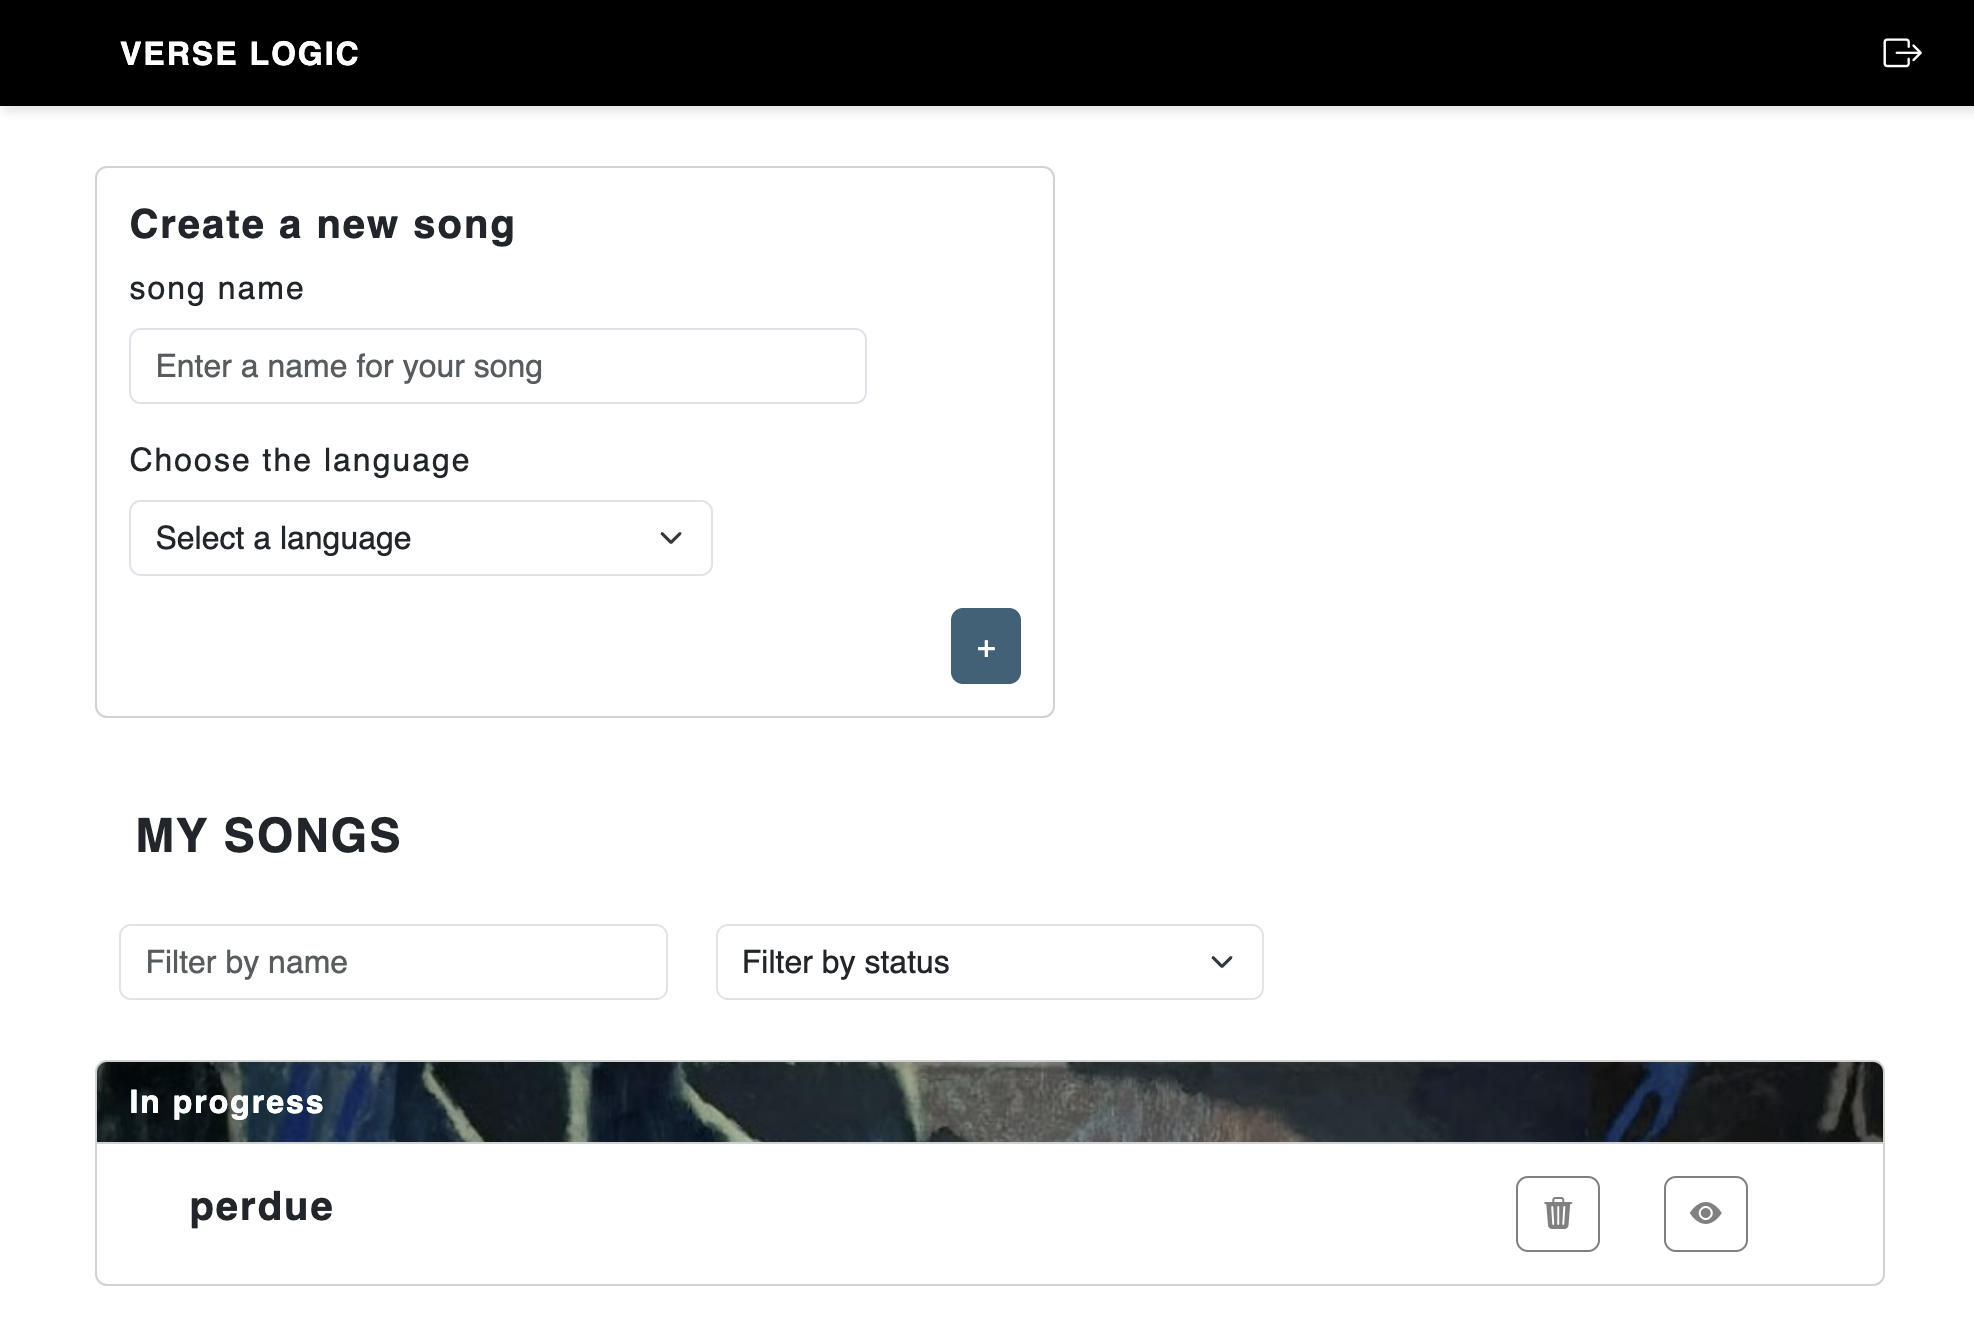Delete the perdue song via trash icon
The height and width of the screenshot is (1336, 1974).
coord(1557,1213)
